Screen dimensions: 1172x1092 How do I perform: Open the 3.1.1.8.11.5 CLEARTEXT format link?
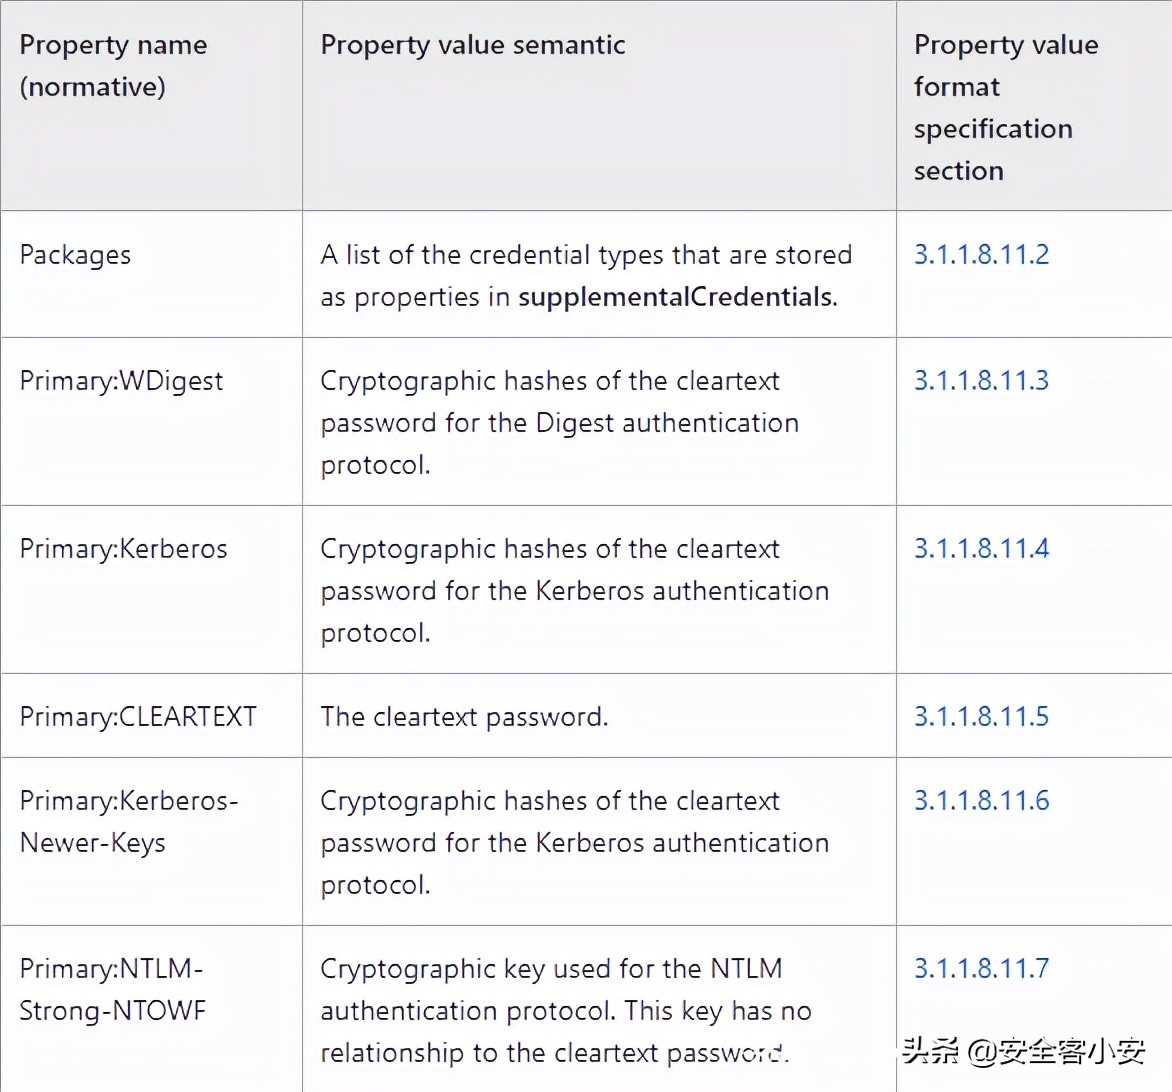click(981, 717)
